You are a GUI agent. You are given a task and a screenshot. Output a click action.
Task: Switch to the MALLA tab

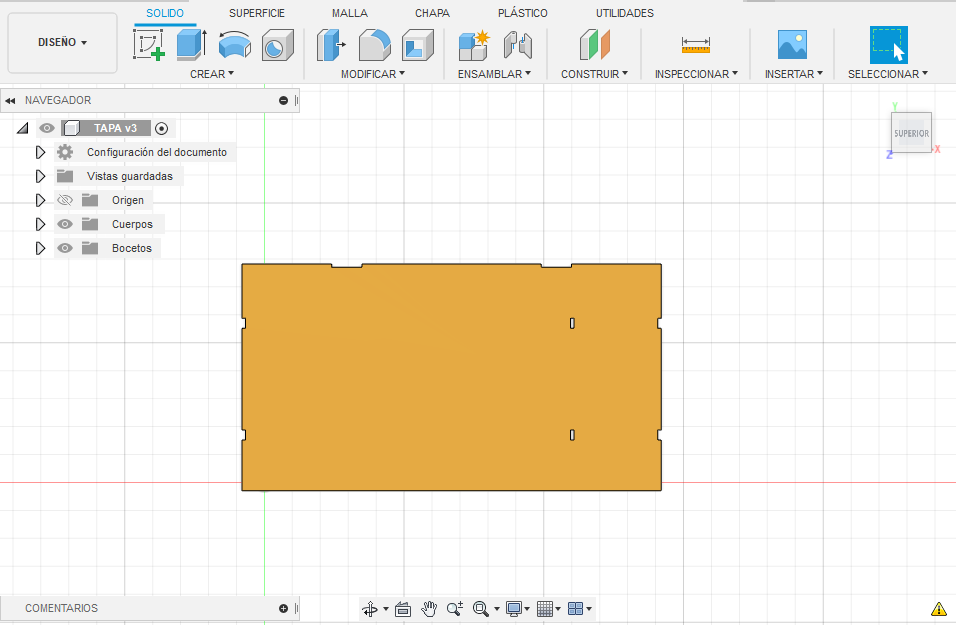tap(349, 13)
